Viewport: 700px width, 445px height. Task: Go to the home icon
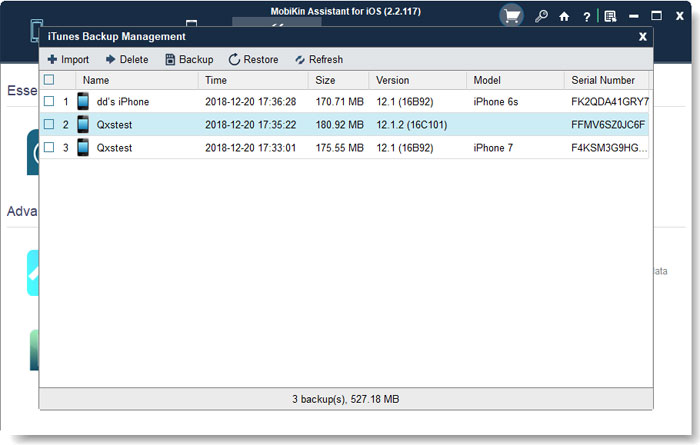(x=564, y=16)
